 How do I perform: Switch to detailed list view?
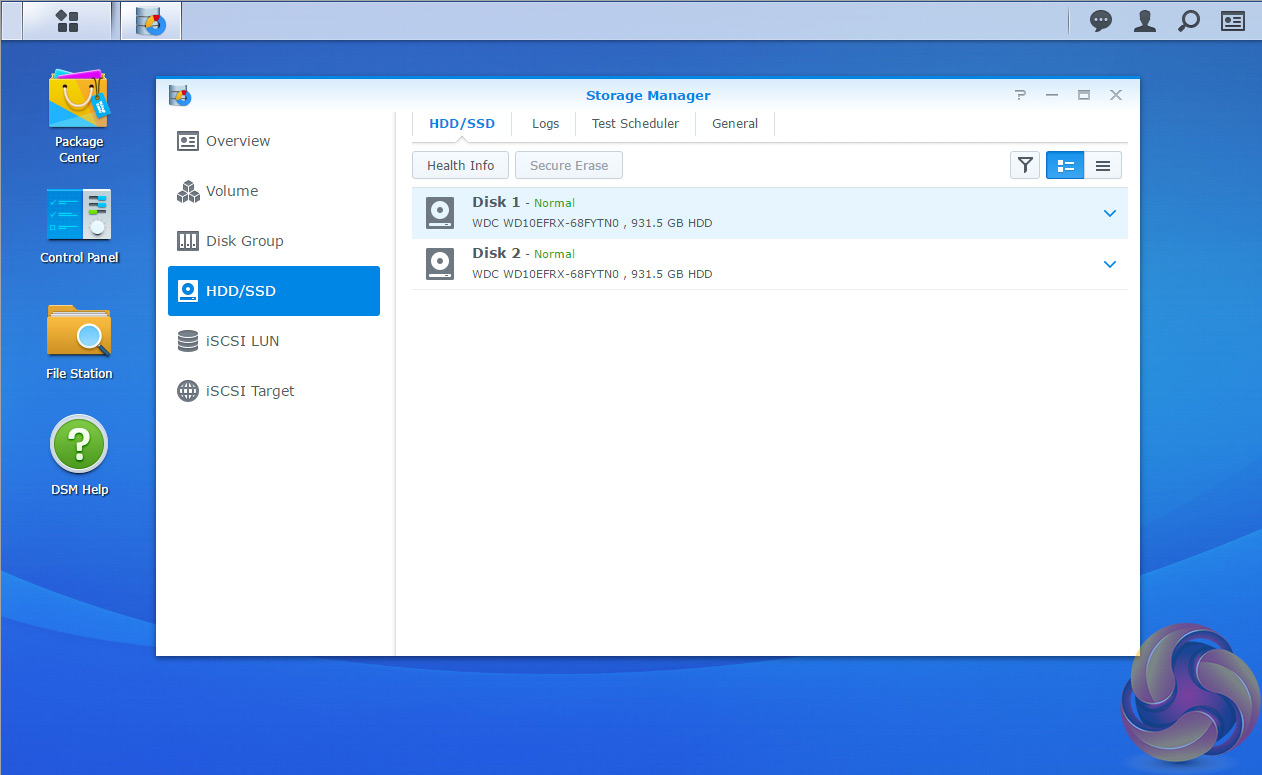(1065, 165)
